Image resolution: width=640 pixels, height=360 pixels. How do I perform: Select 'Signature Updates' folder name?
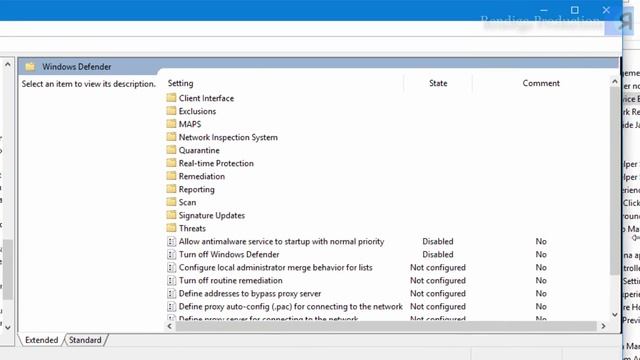point(211,216)
